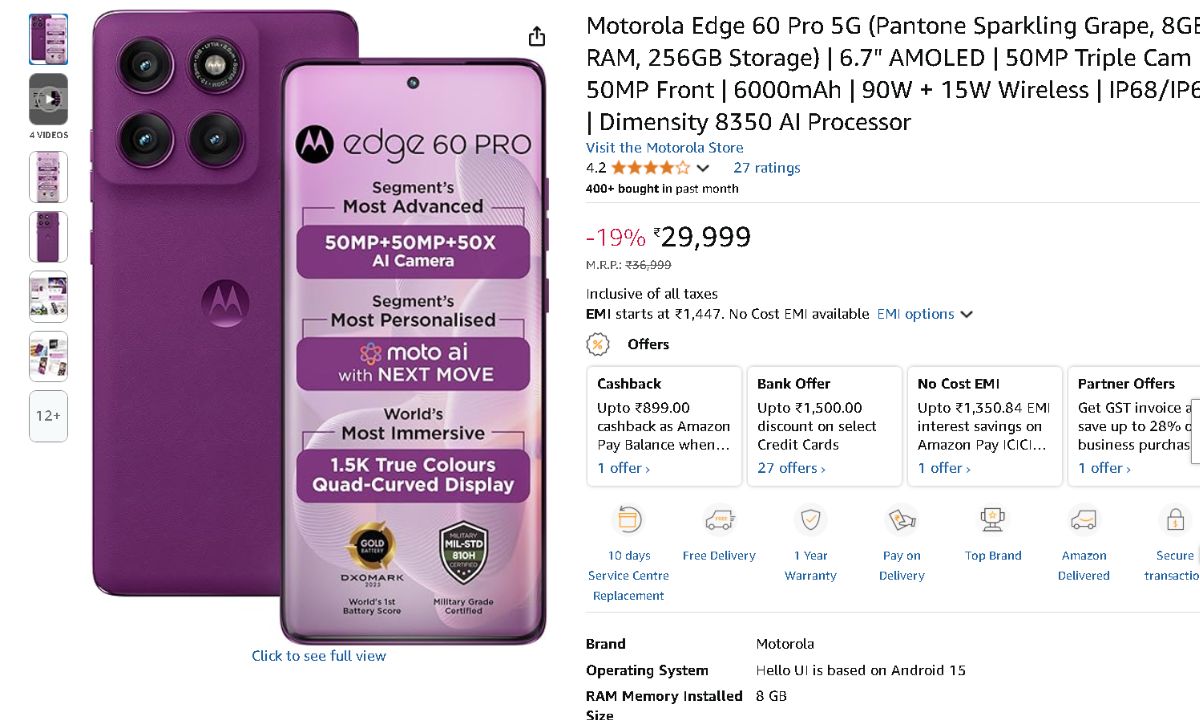Click the main Motorola Edge 60 Pro image

(320, 330)
